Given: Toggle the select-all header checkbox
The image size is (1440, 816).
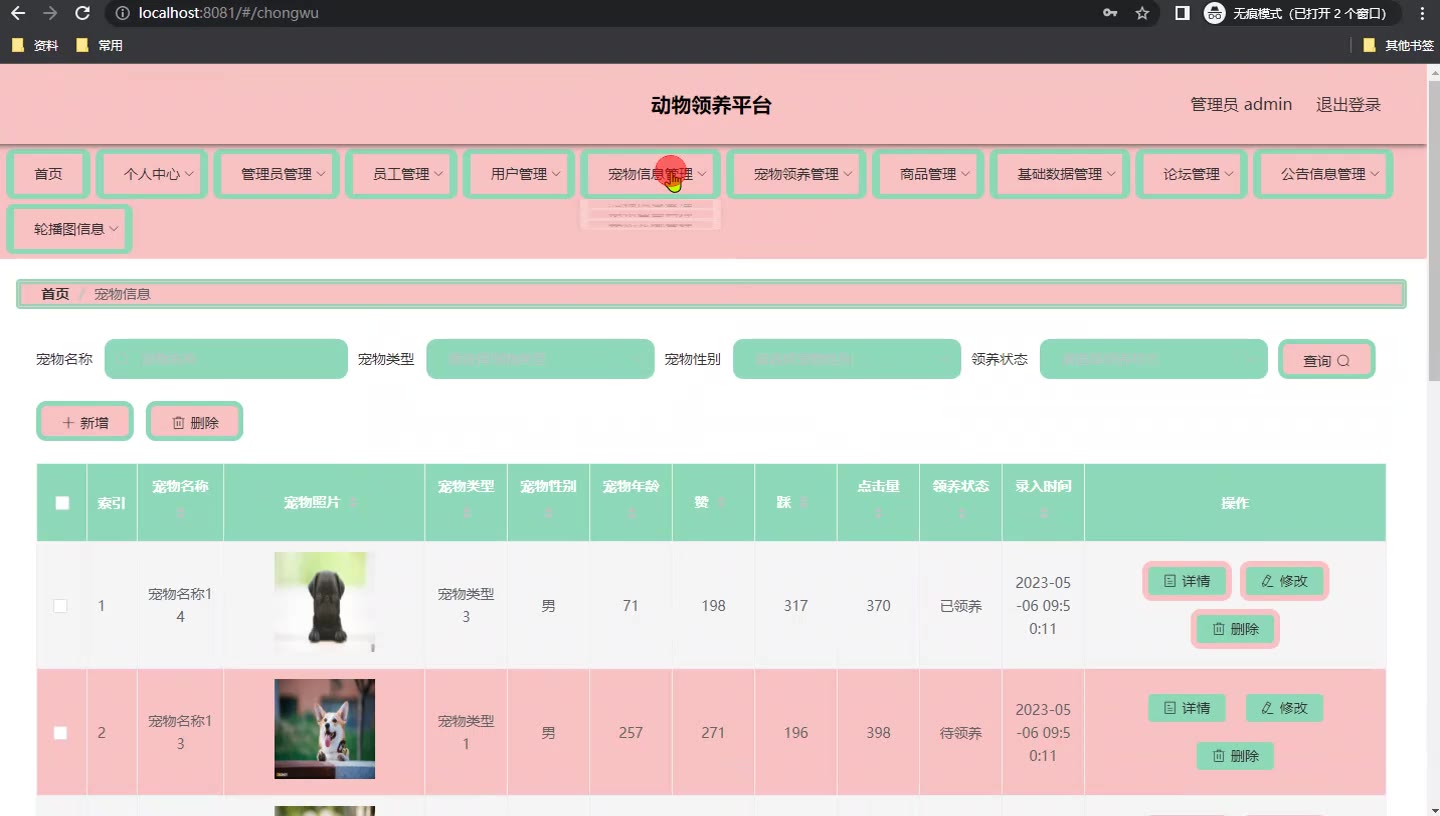Looking at the screenshot, I should coord(62,503).
